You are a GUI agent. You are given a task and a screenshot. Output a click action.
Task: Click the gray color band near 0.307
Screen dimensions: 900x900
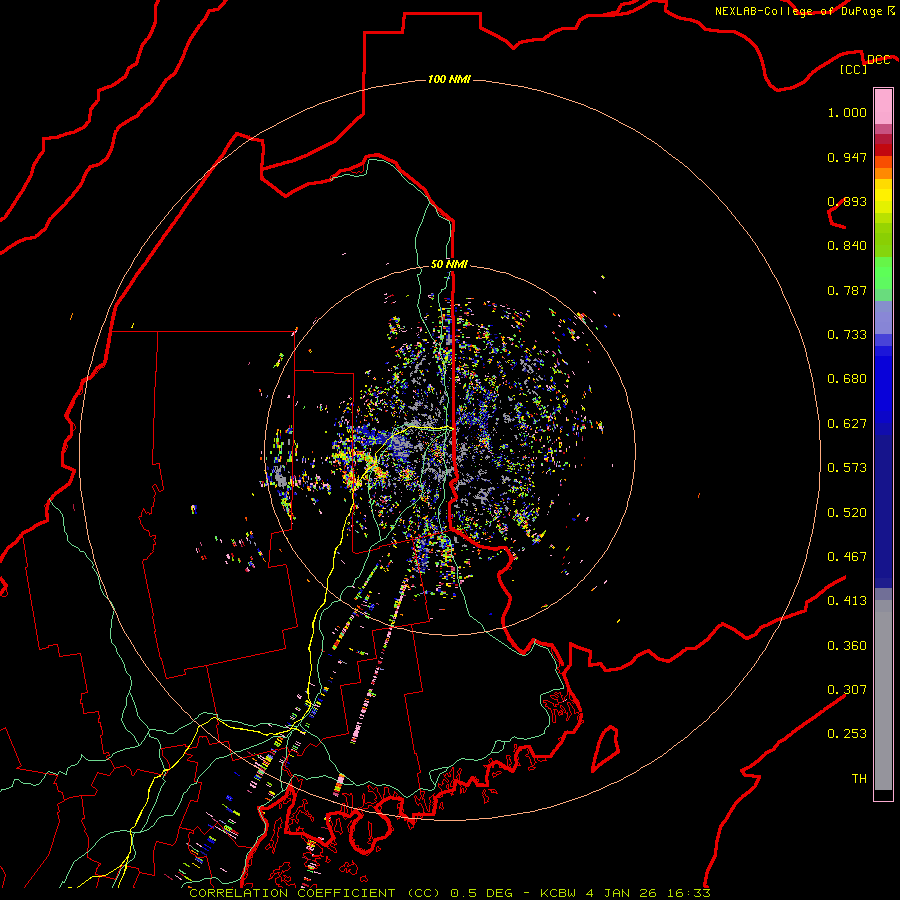point(883,695)
